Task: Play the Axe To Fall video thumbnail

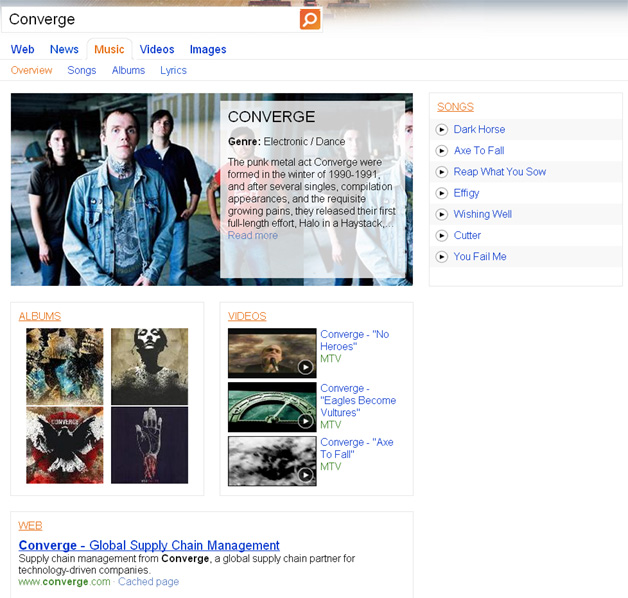Action: 272,461
